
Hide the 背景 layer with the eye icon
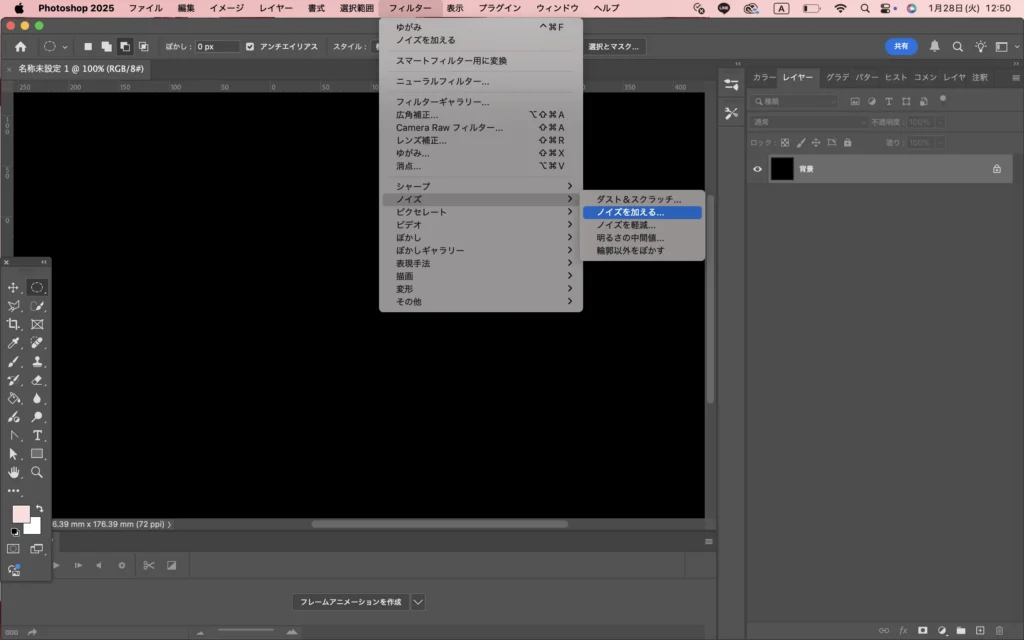point(757,169)
